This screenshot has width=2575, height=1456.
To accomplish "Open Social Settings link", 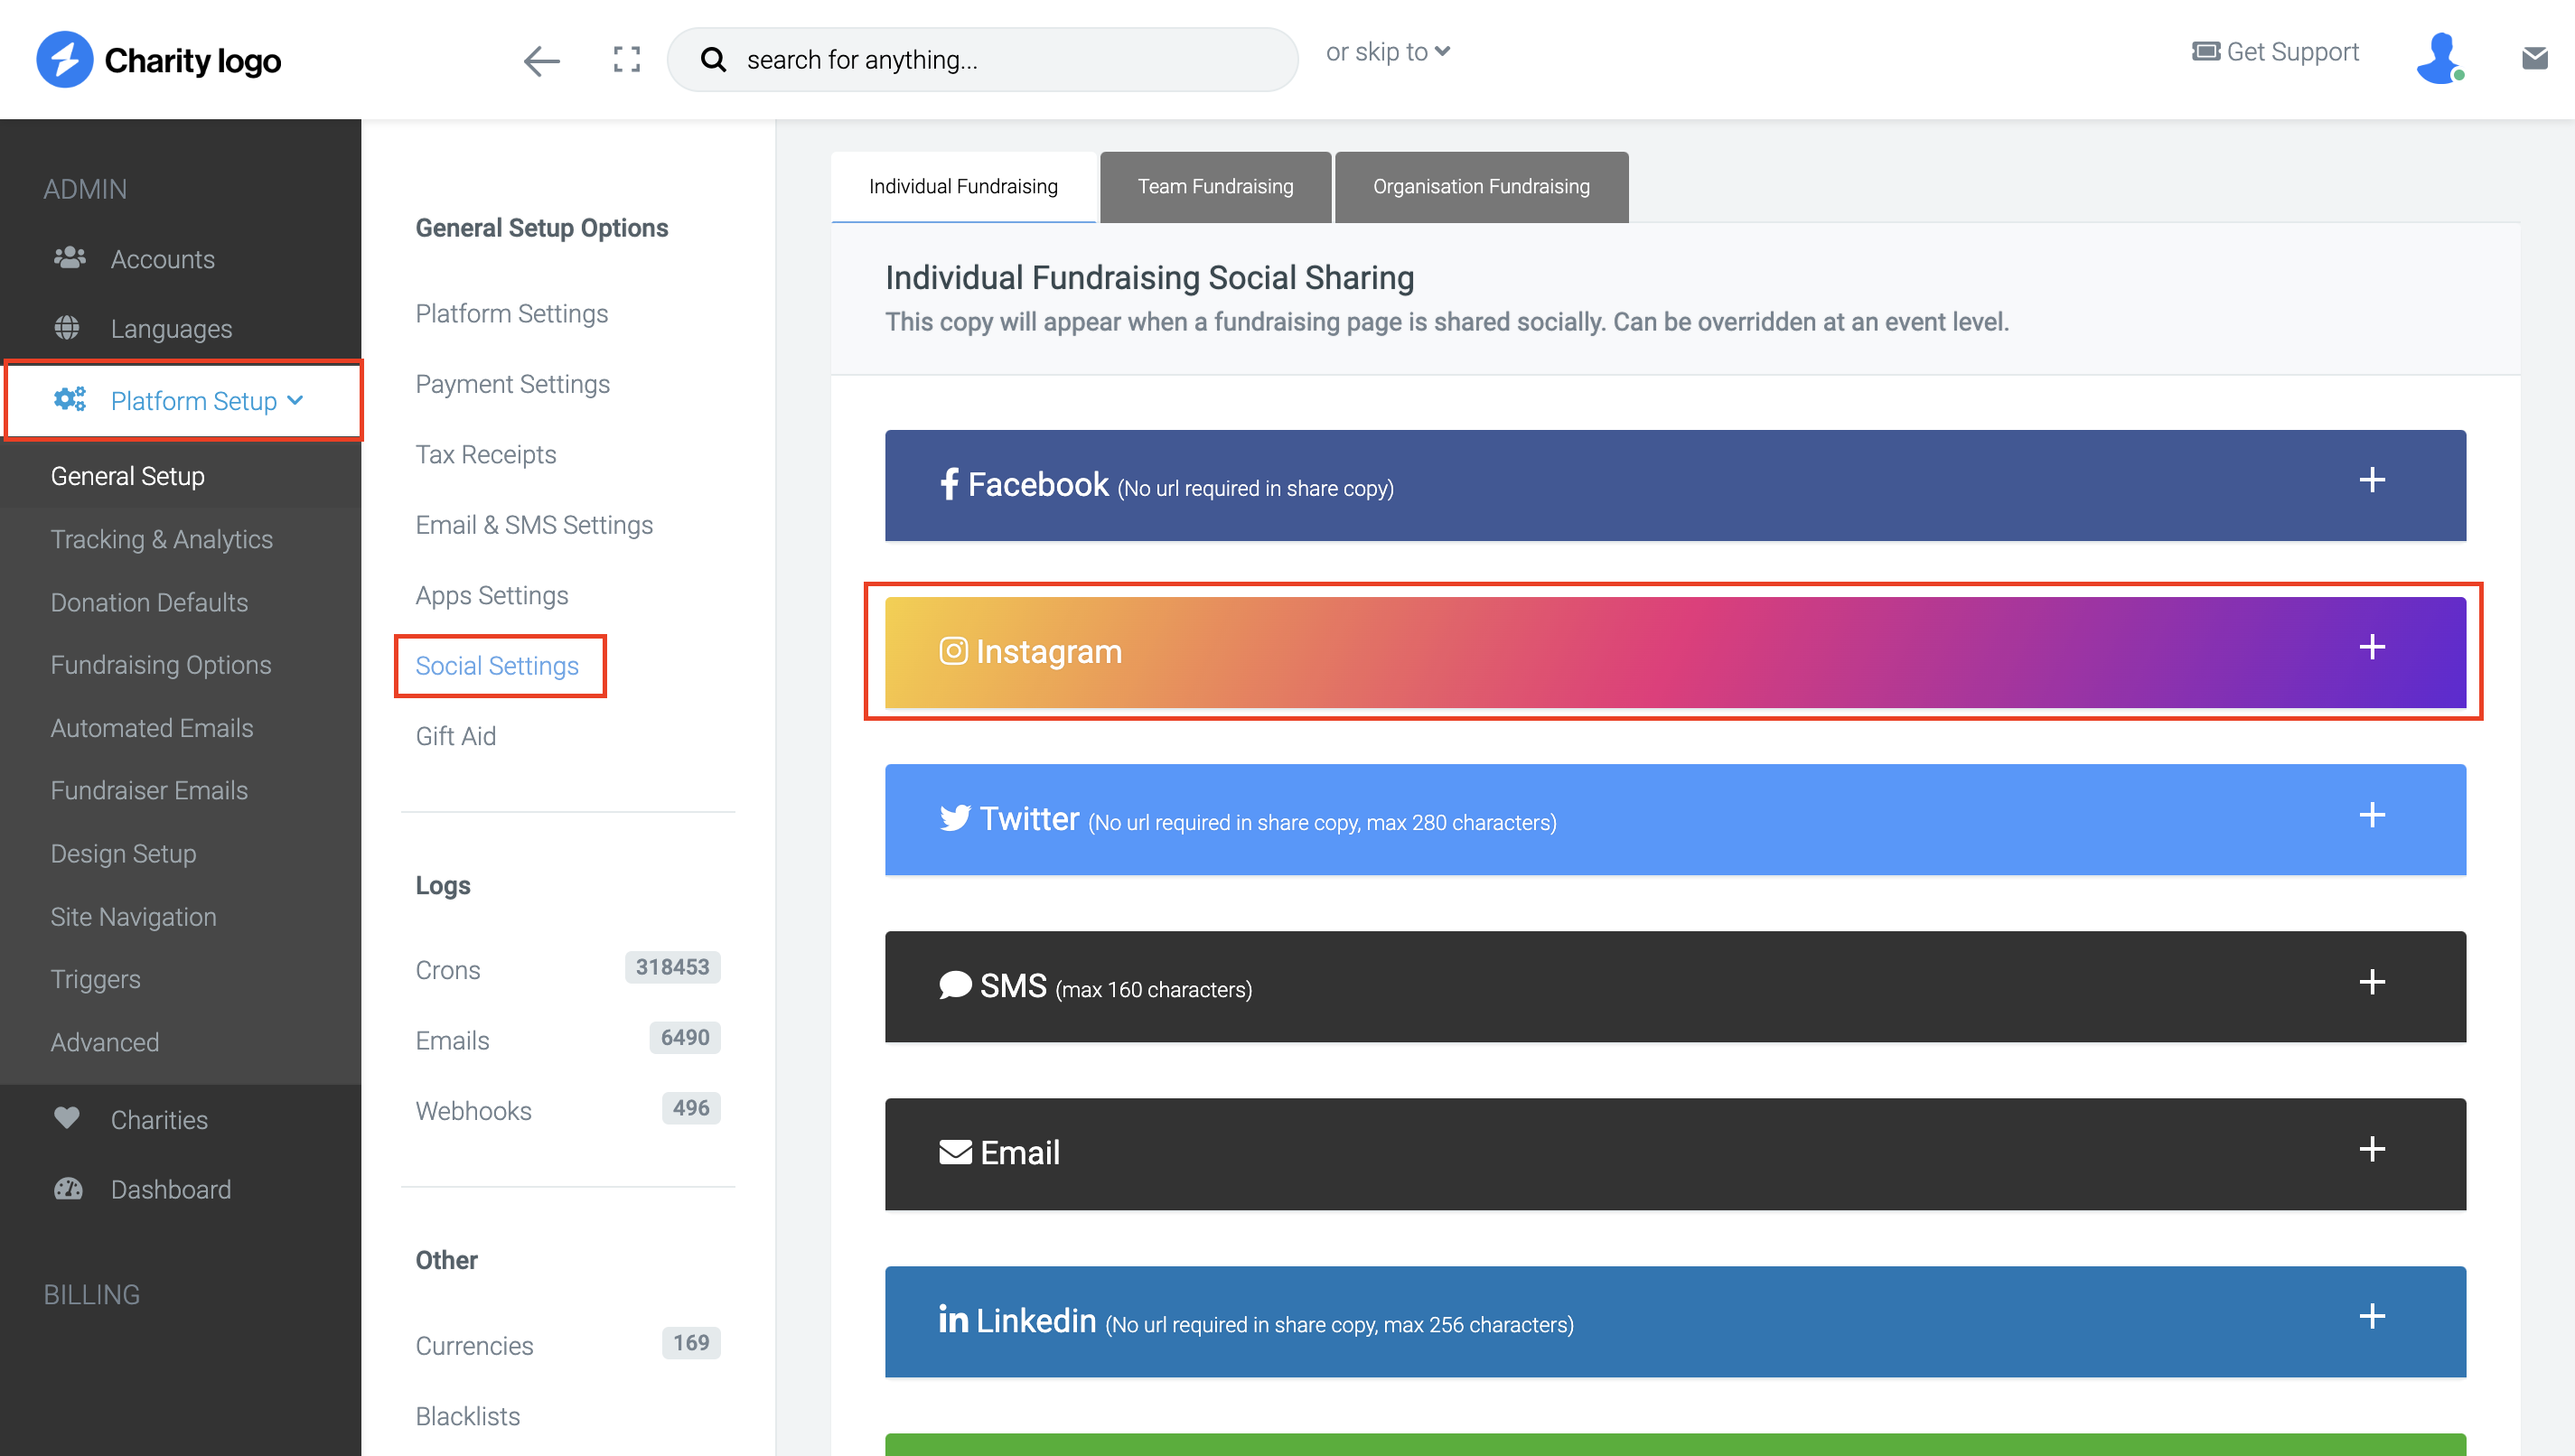I will 497,666.
